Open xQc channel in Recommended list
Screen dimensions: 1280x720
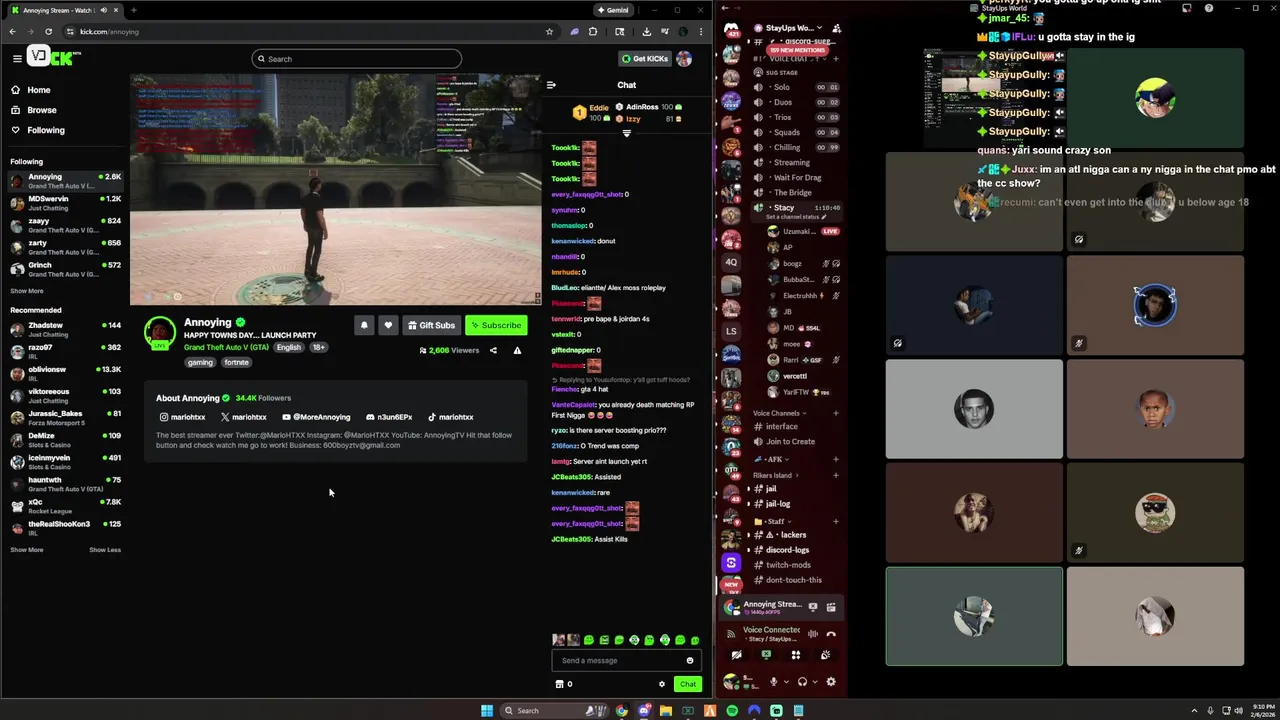tap(66, 506)
